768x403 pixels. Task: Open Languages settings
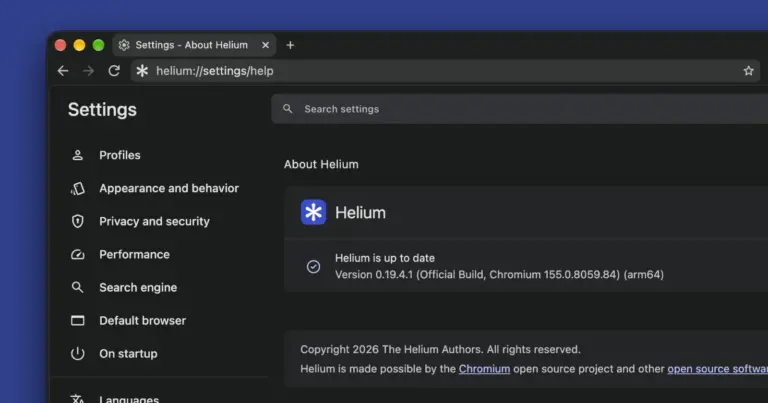point(129,399)
